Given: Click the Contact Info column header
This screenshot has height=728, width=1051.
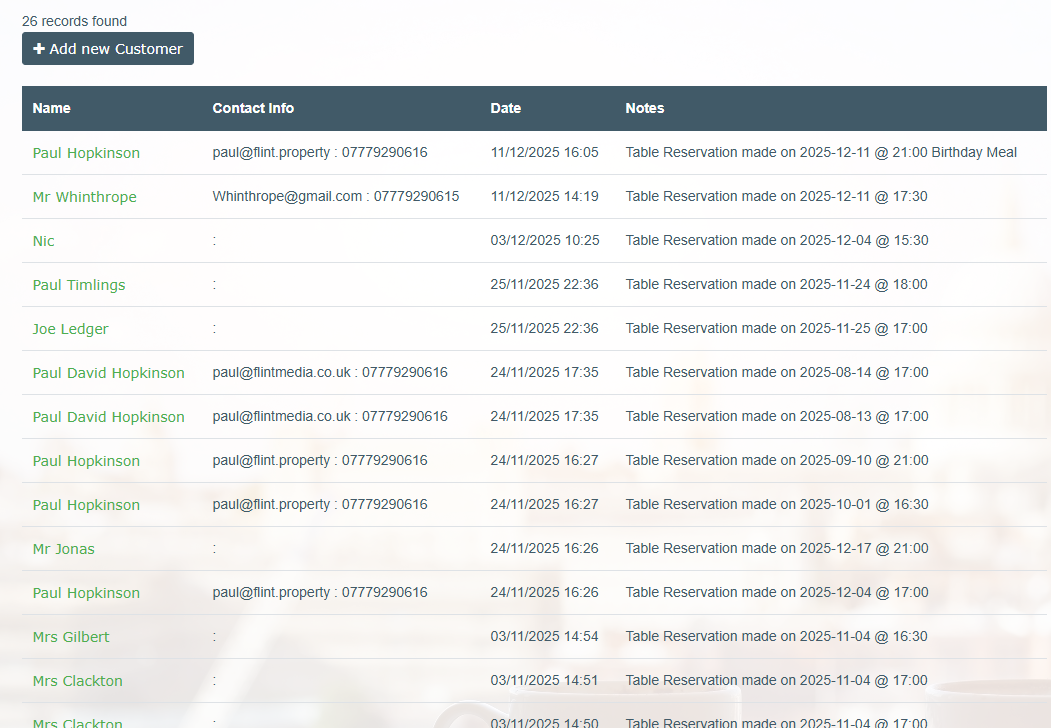Looking at the screenshot, I should coord(253,108).
